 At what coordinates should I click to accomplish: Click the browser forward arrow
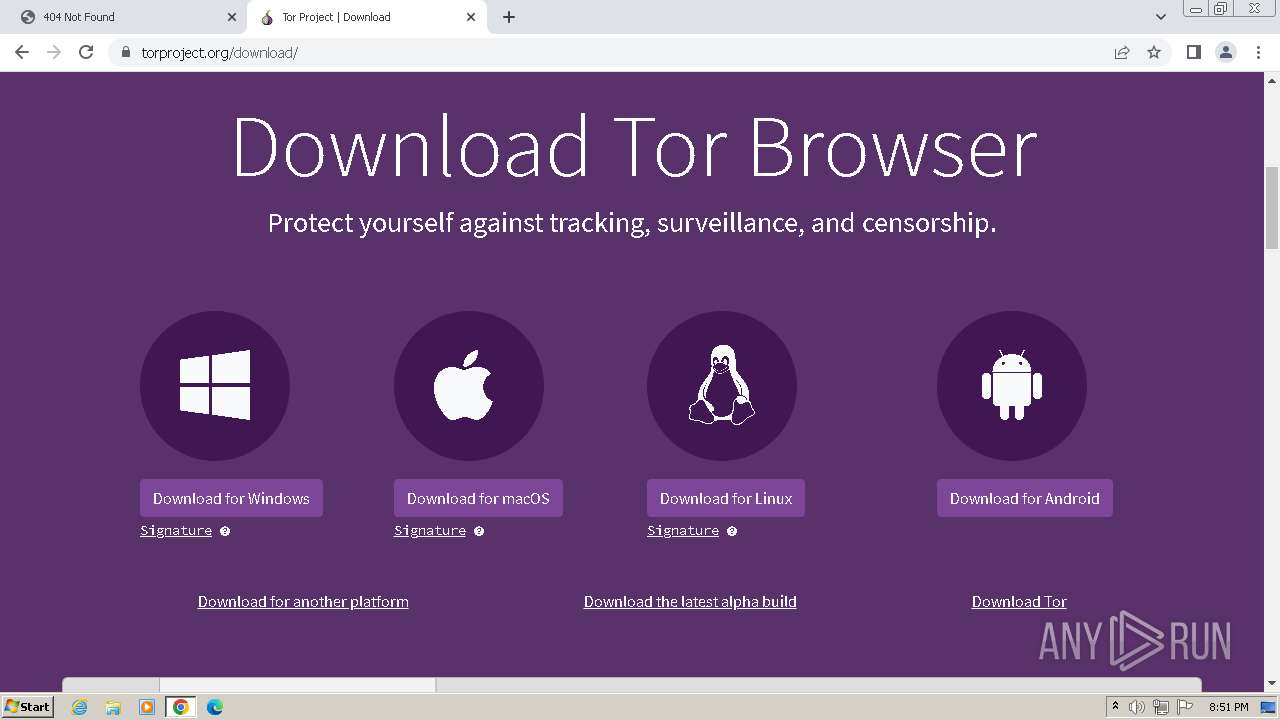click(54, 52)
